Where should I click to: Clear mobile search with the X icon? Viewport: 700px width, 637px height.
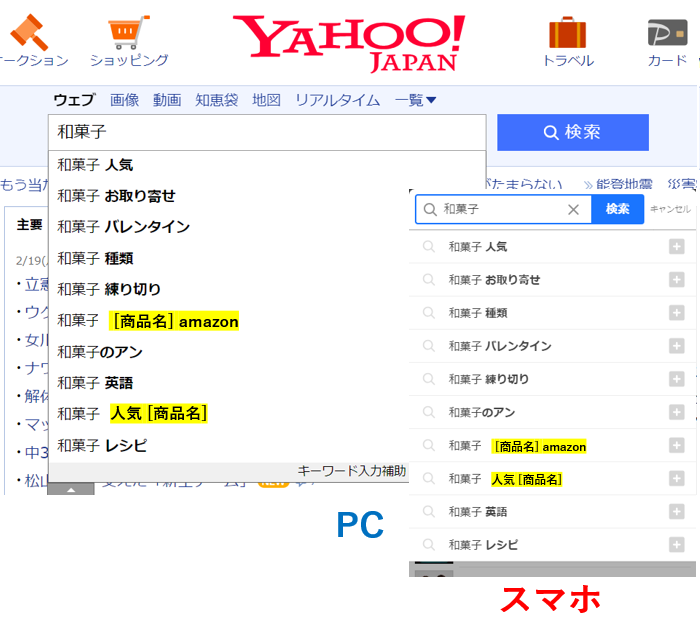tap(573, 210)
